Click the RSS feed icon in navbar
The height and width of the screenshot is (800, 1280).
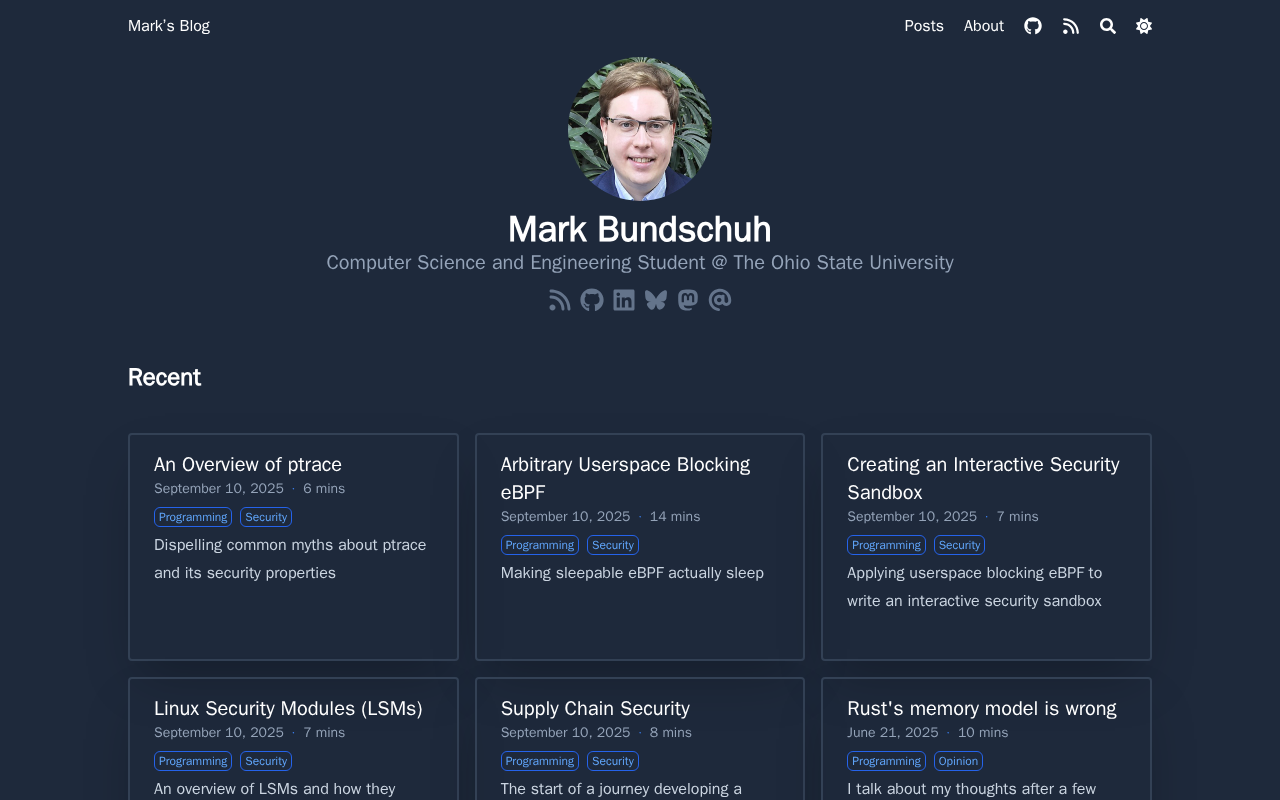[1071, 26]
